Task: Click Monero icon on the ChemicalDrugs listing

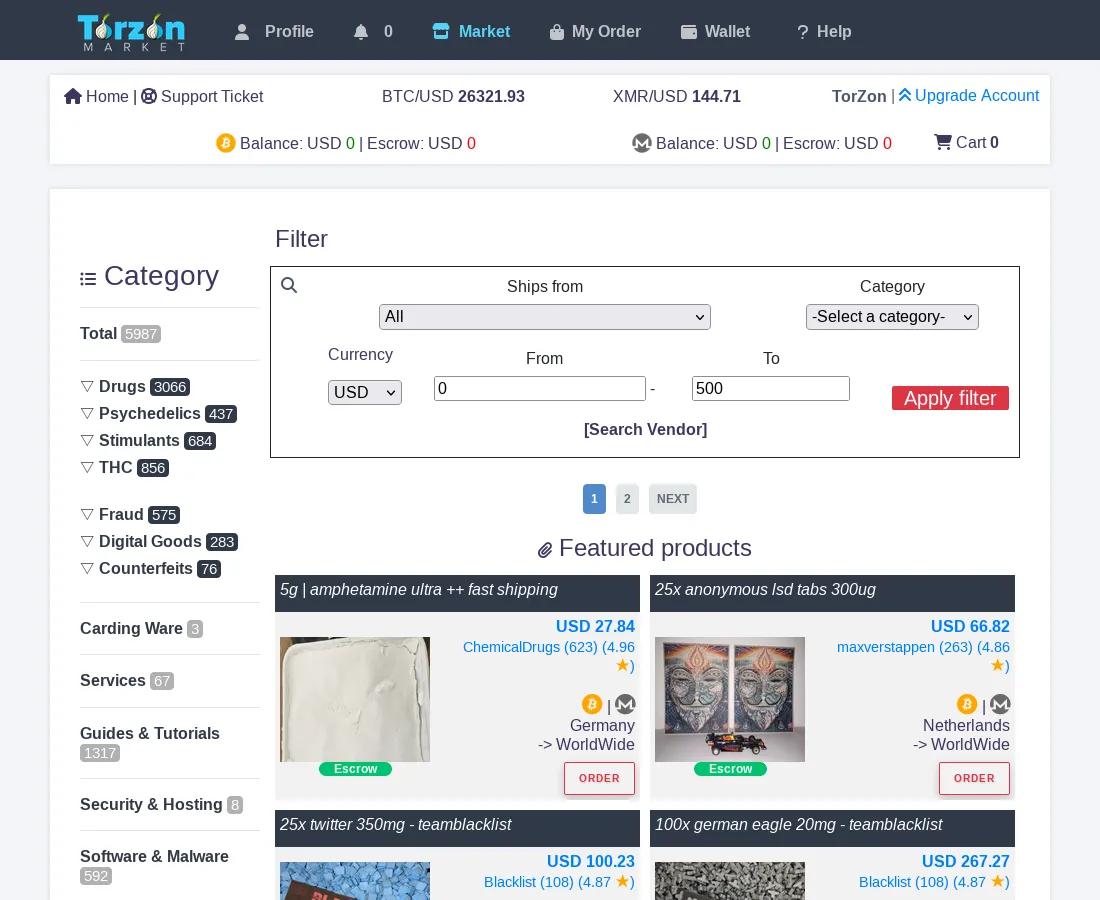Action: (x=625, y=704)
